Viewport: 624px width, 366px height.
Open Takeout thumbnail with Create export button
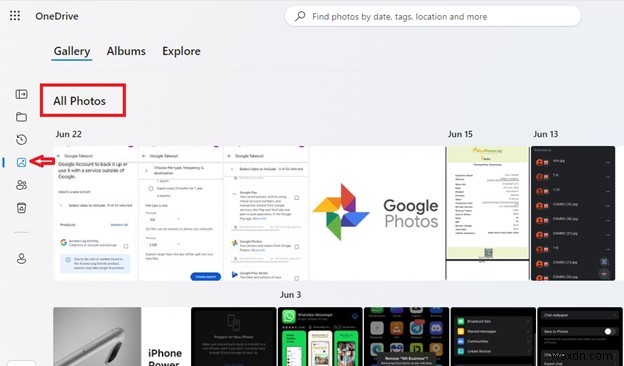[180, 213]
